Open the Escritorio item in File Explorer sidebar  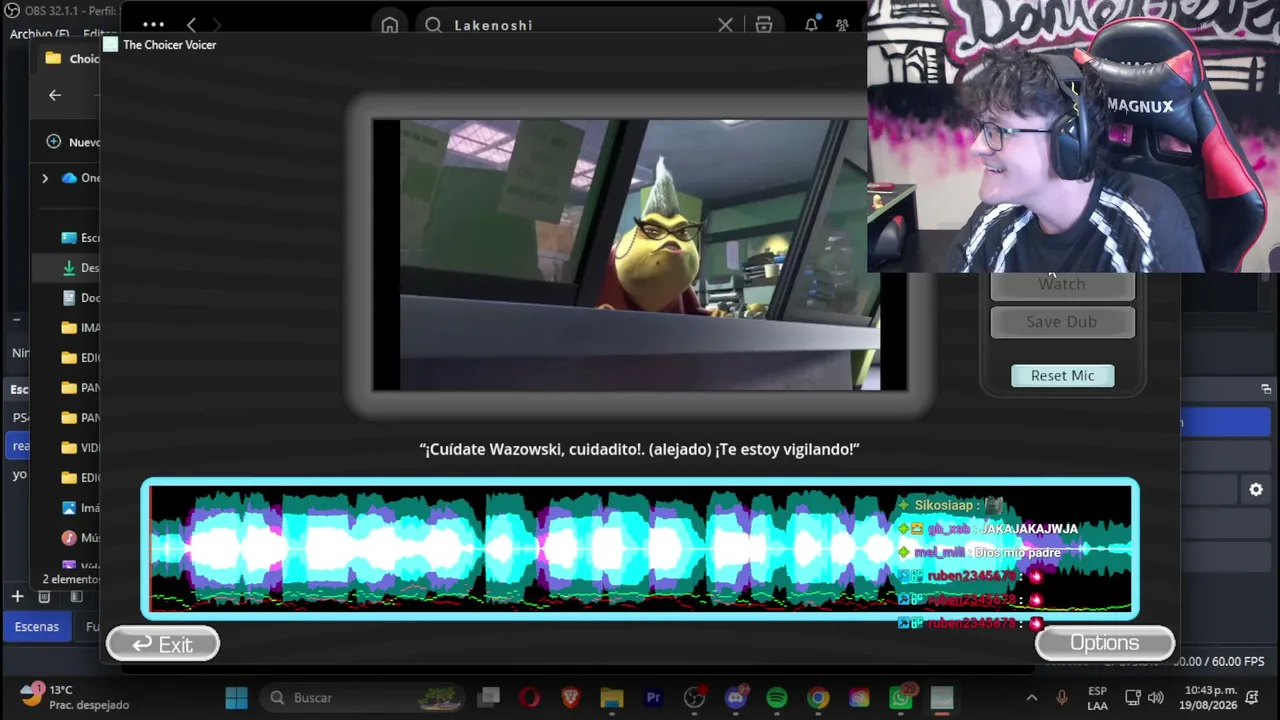coord(80,238)
